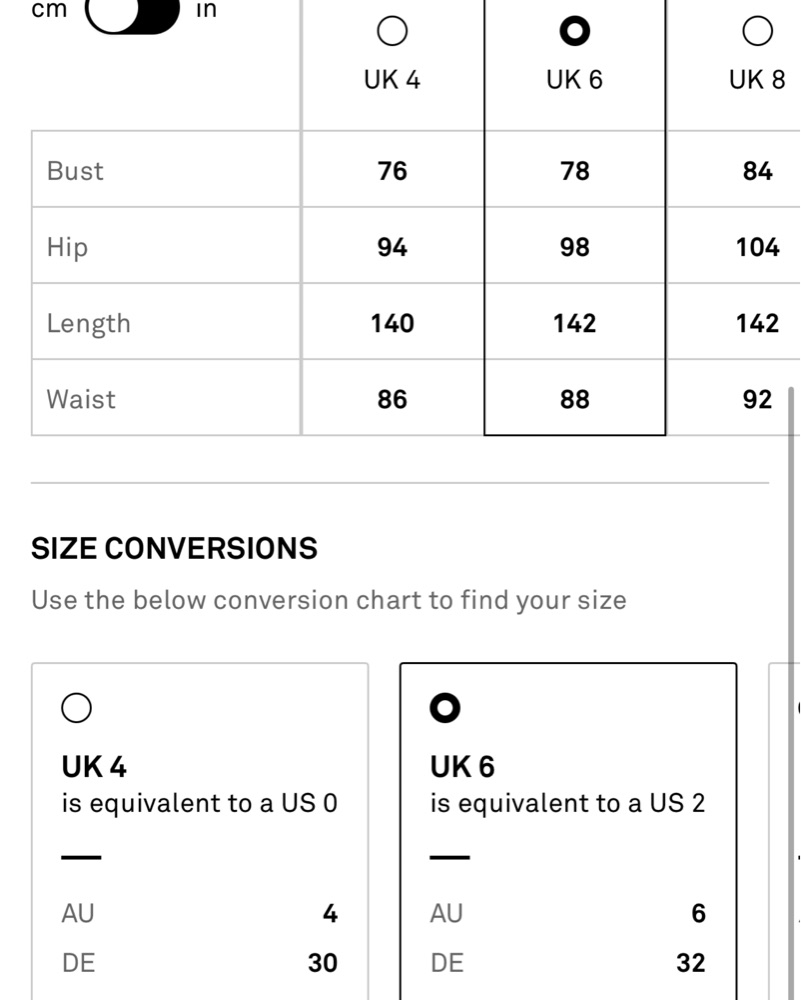This screenshot has width=801, height=1000.
Task: Select the UK 4 radio button in table
Action: [392, 31]
